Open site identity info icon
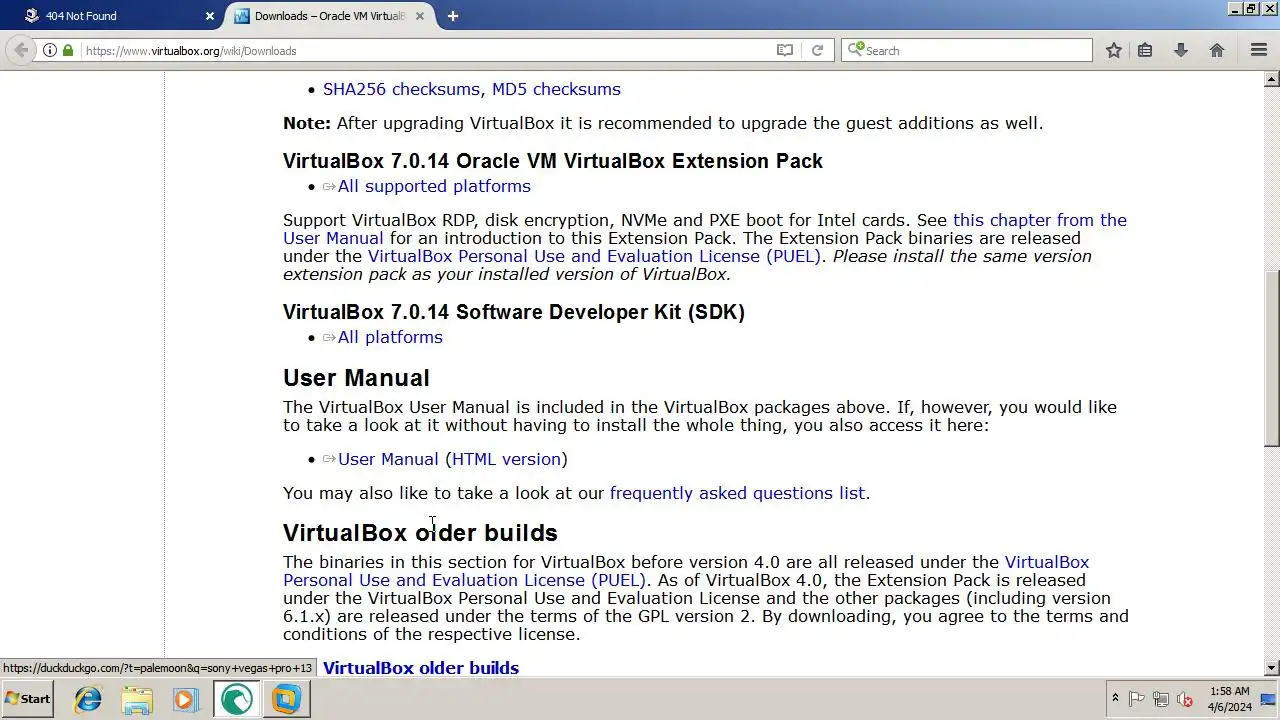Image resolution: width=1280 pixels, height=720 pixels. click(x=50, y=50)
